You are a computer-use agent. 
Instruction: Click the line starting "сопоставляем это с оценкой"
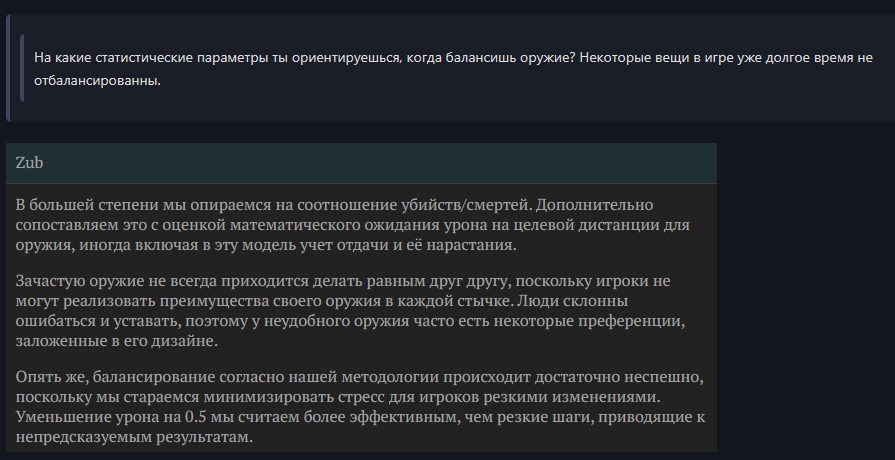point(353,225)
